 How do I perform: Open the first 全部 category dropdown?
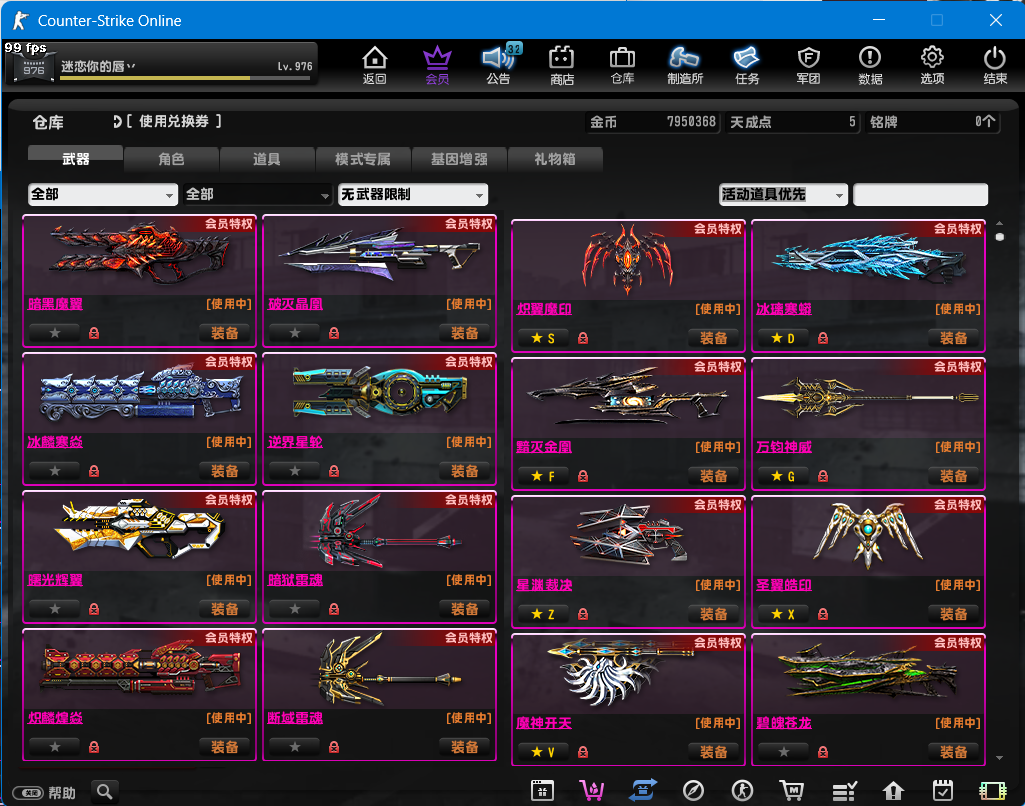pos(103,194)
